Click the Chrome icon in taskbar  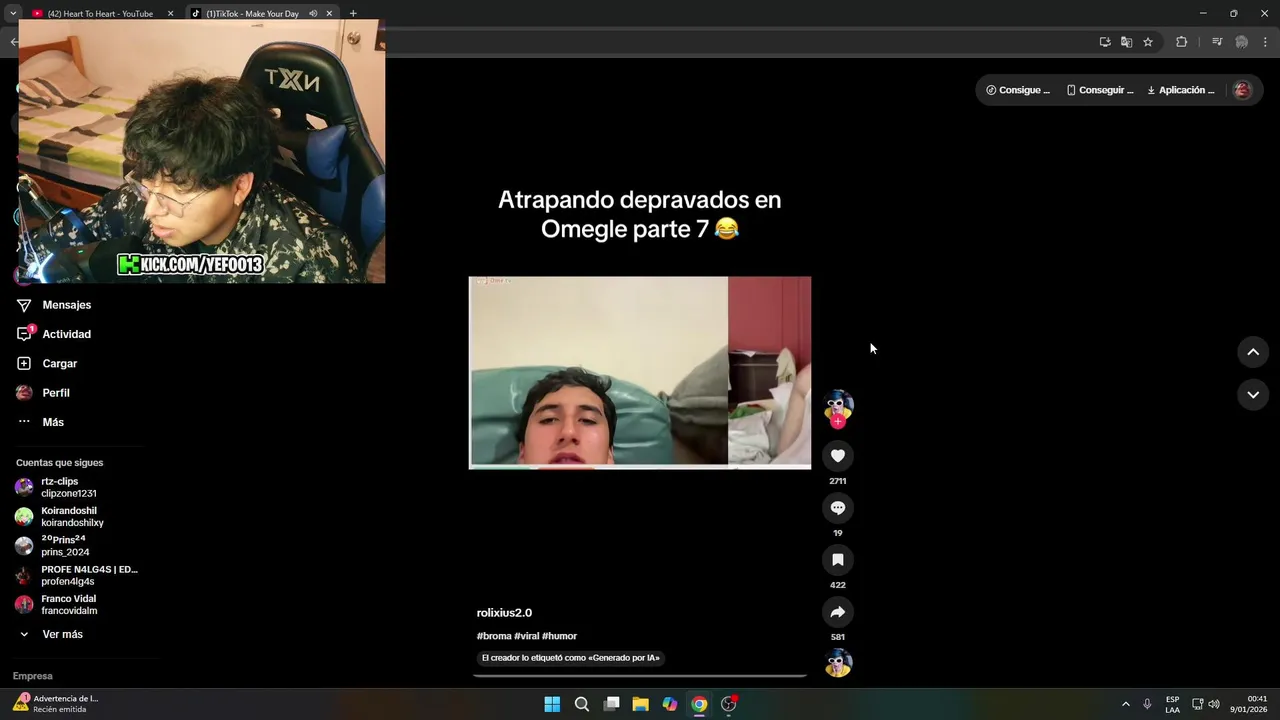click(x=699, y=704)
